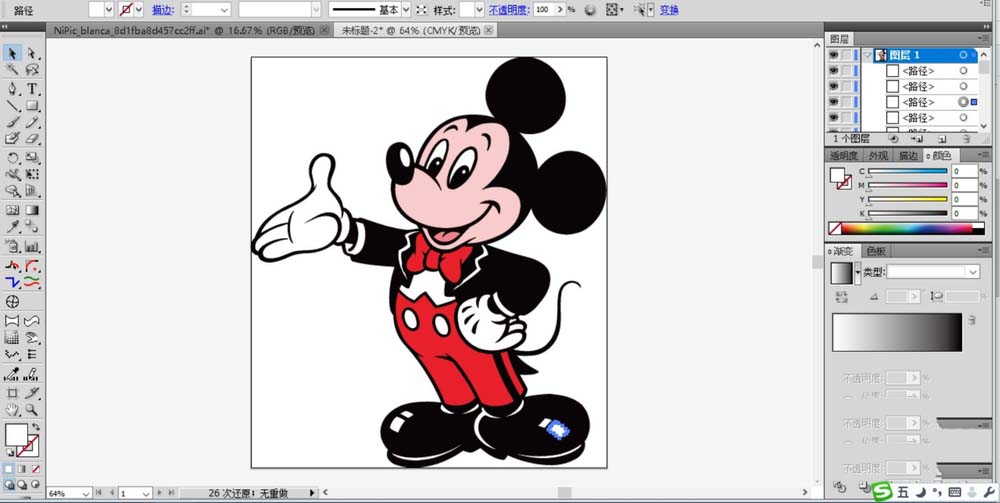Open the stroke color dropdown in control bar

click(x=138, y=10)
